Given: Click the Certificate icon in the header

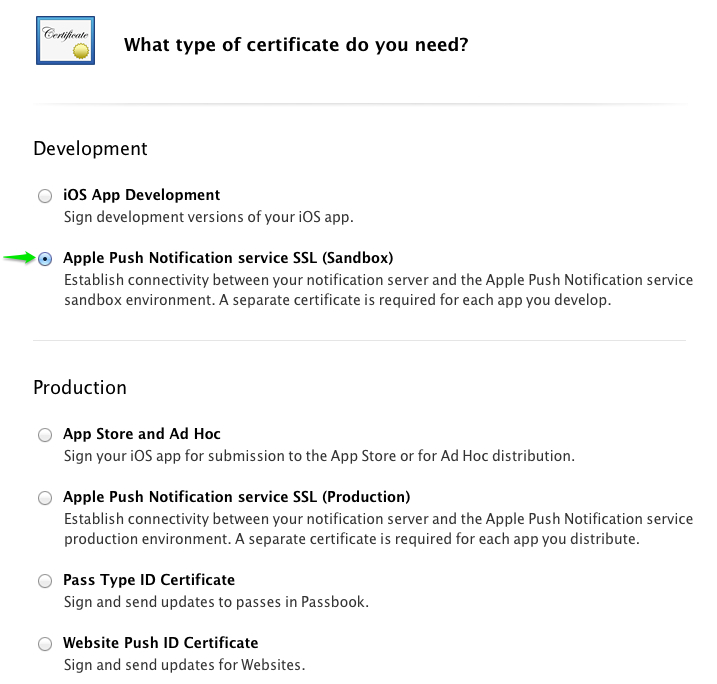Looking at the screenshot, I should (65, 41).
